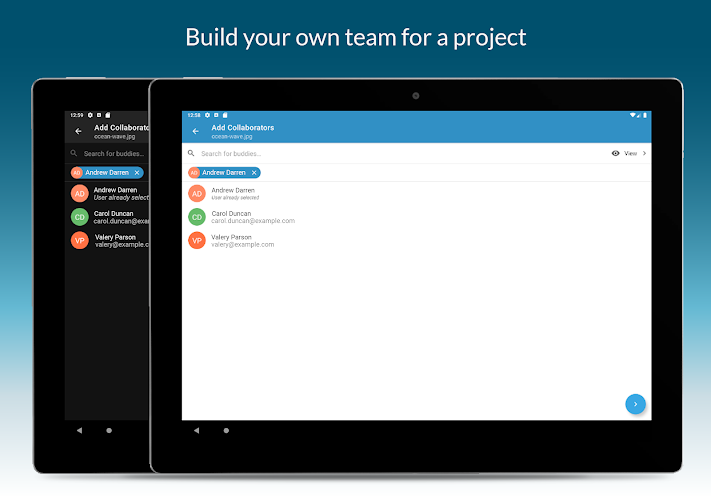The width and height of the screenshot is (711, 500).
Task: Tap Android home circle on light tablet
Action: point(226,430)
